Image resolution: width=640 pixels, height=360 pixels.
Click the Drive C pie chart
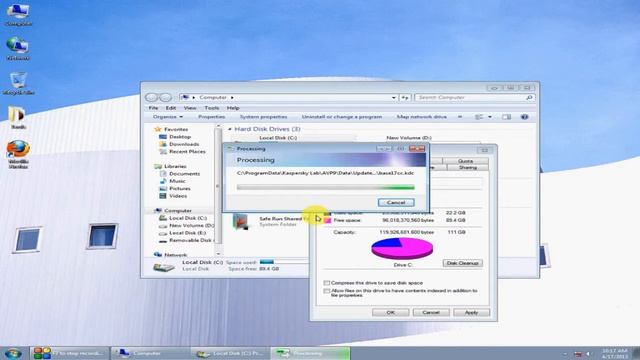coord(402,248)
